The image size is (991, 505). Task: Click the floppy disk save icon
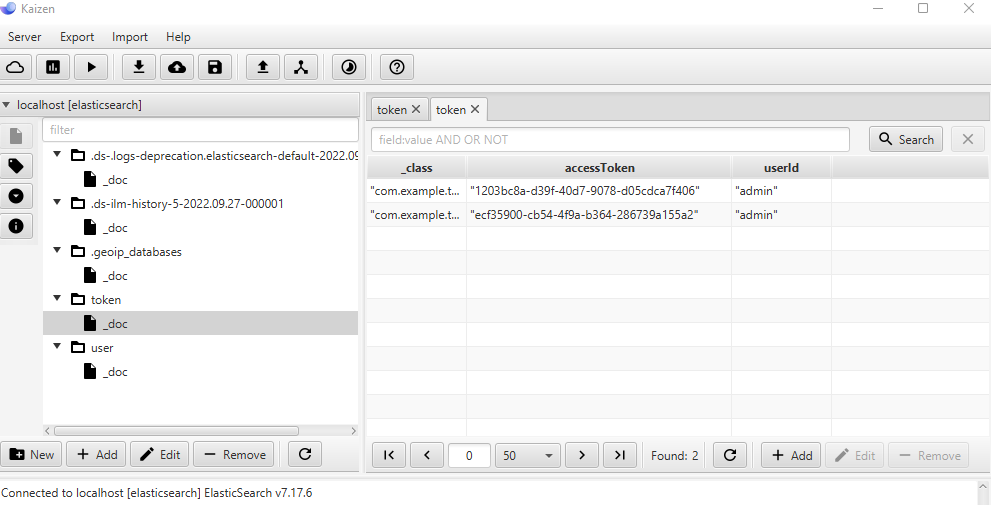[215, 67]
